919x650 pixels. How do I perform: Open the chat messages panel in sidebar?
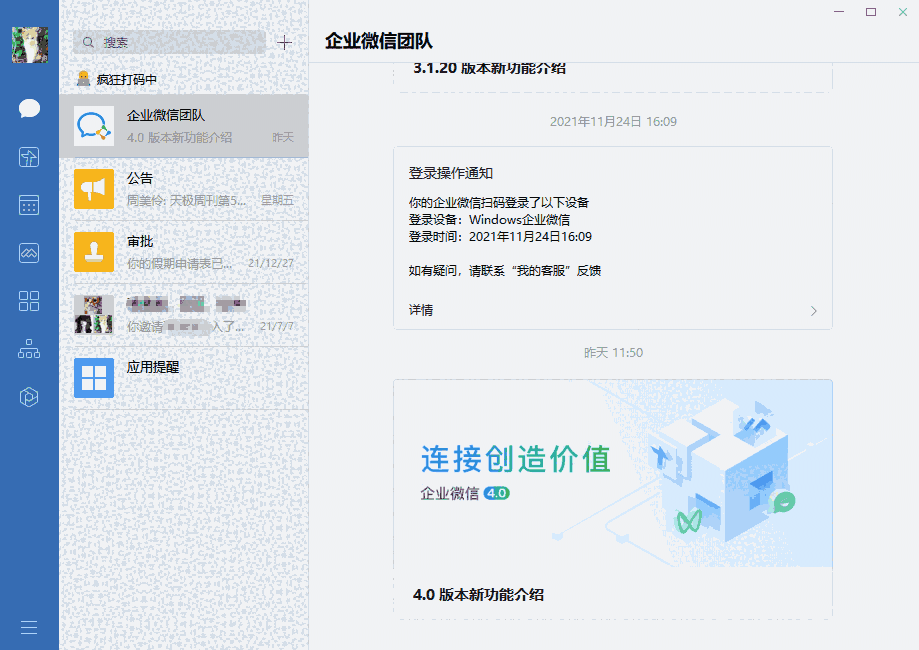pos(28,108)
